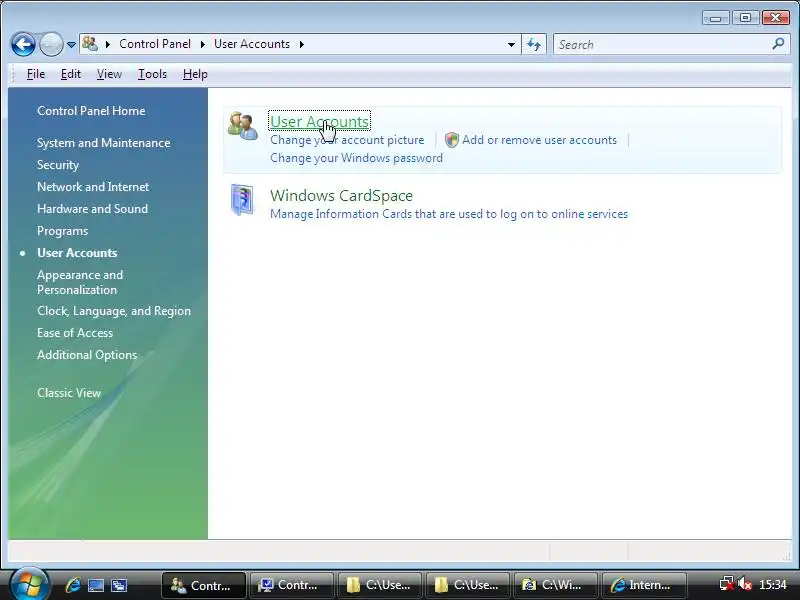Image resolution: width=800 pixels, height=600 pixels.
Task: Open the User Accounts heading link
Action: click(319, 121)
